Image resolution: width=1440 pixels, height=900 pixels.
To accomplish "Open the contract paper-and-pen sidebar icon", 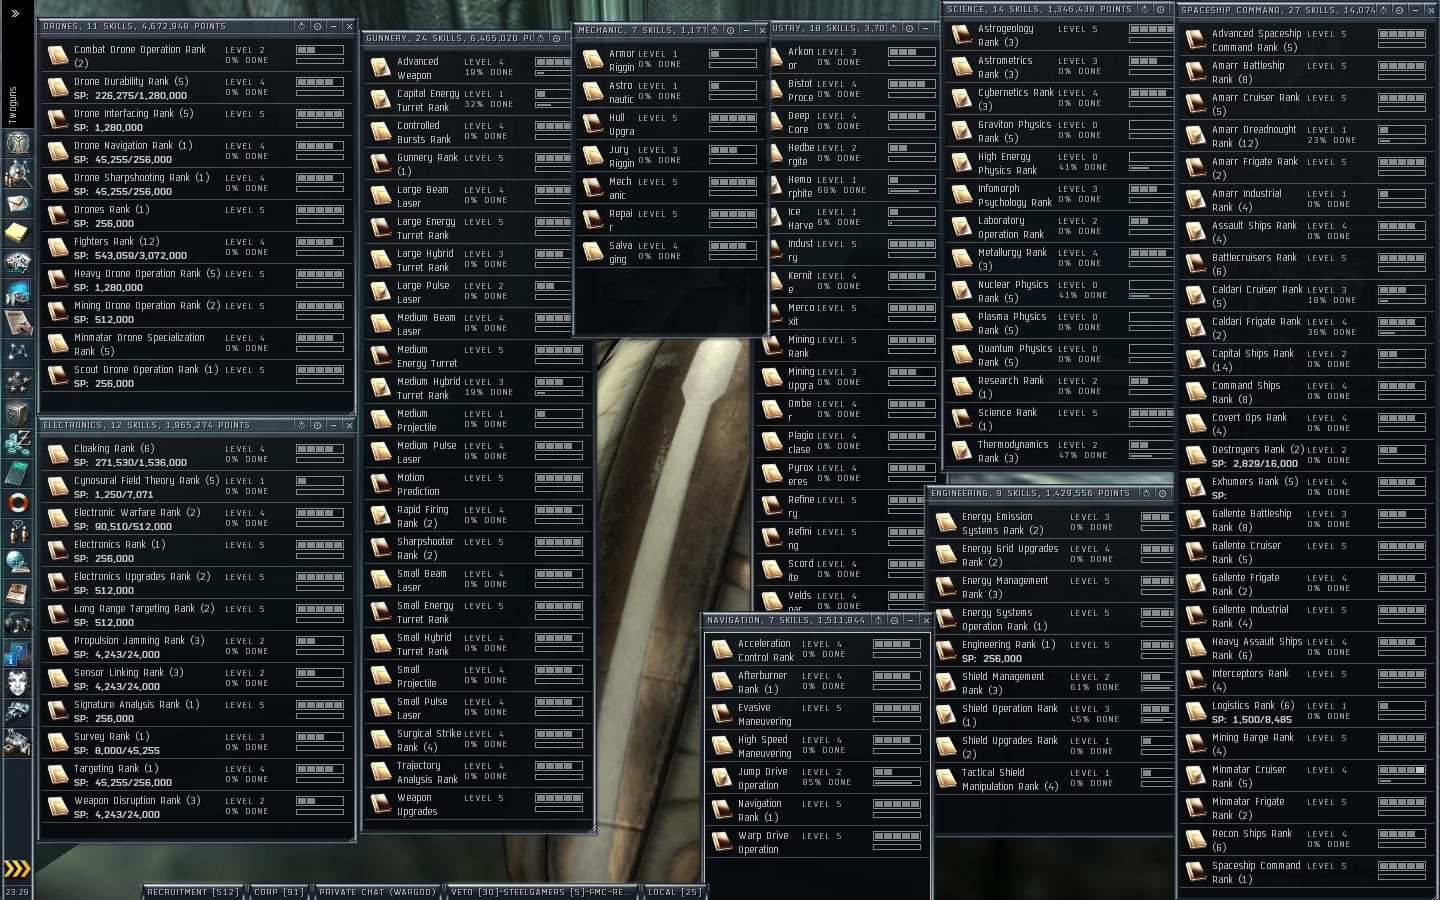I will point(17,323).
